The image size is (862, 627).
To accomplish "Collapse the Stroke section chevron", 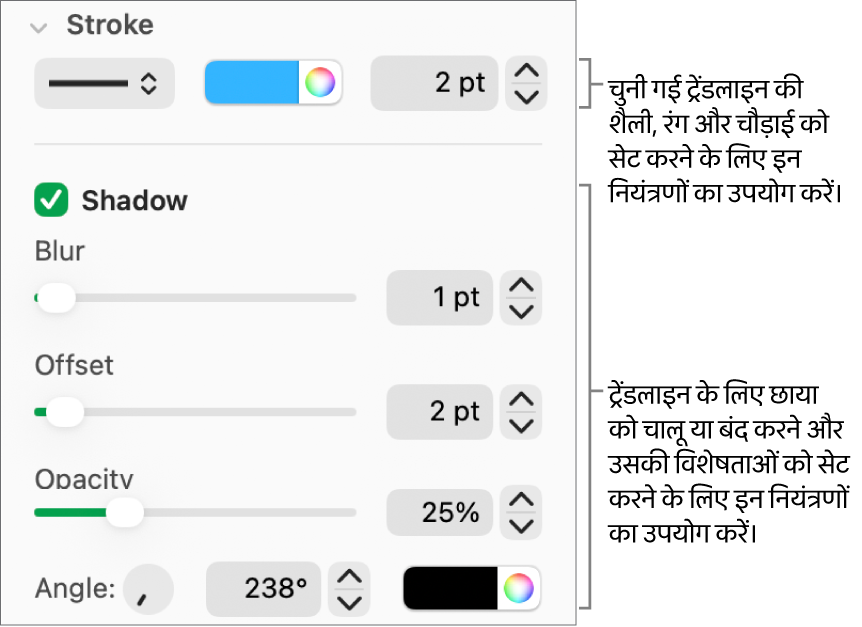I will click(39, 27).
